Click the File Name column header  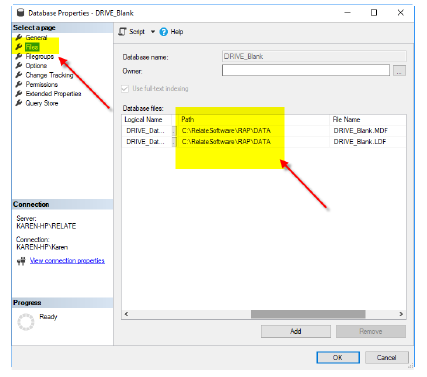coord(368,119)
